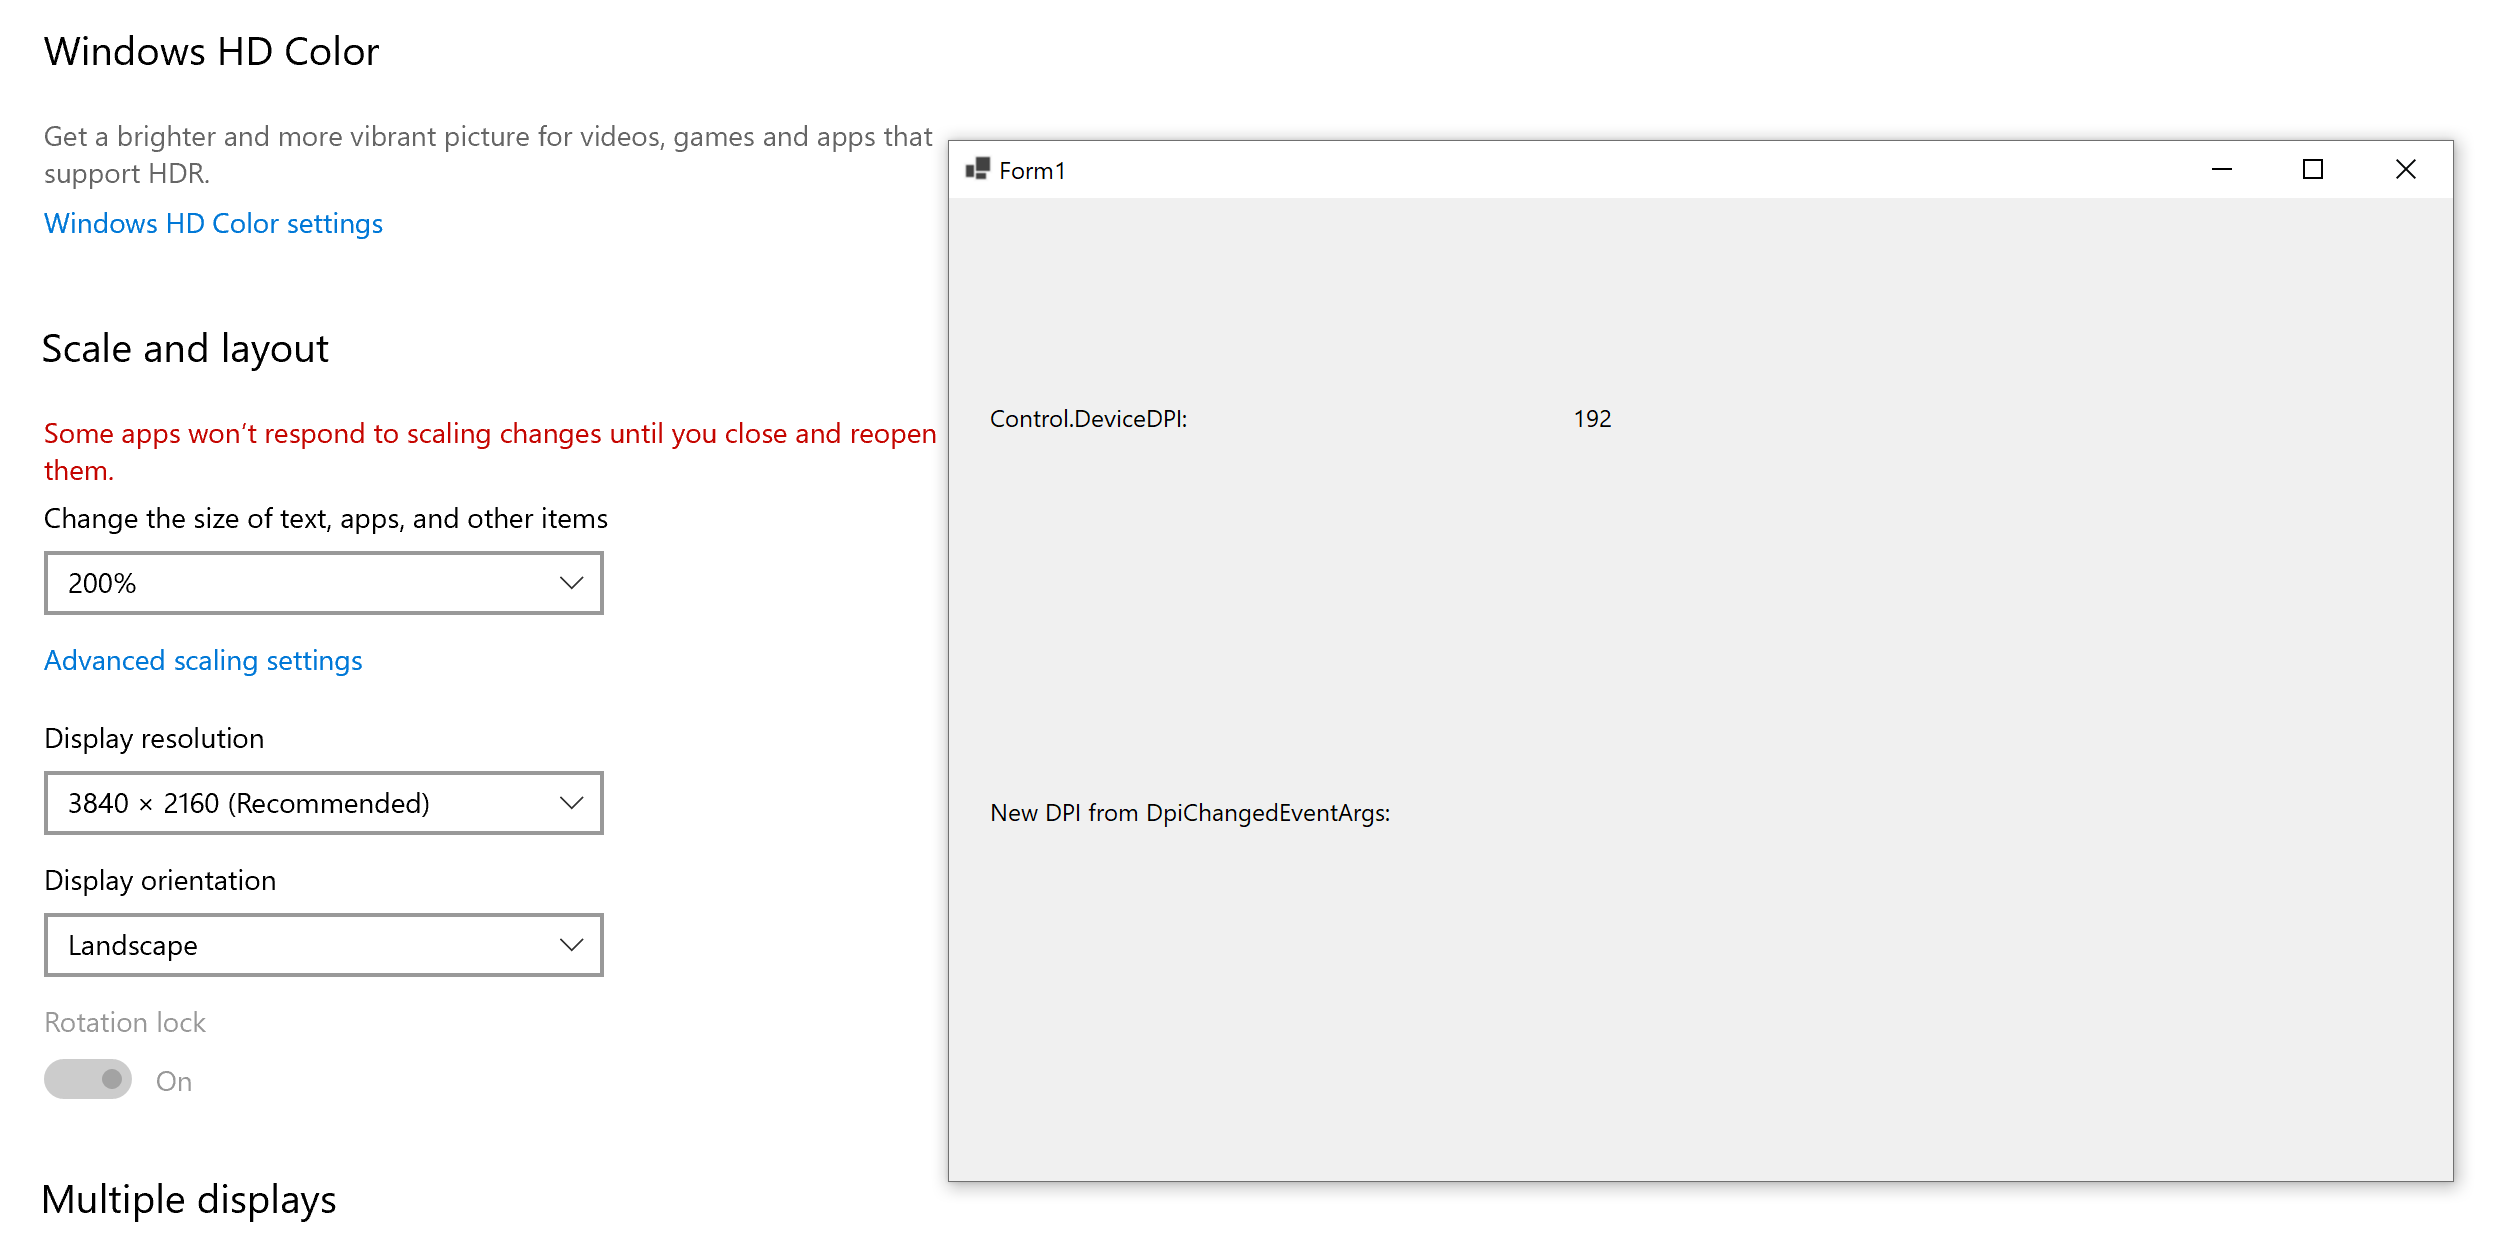Click the HDR description paragraph

click(x=488, y=155)
